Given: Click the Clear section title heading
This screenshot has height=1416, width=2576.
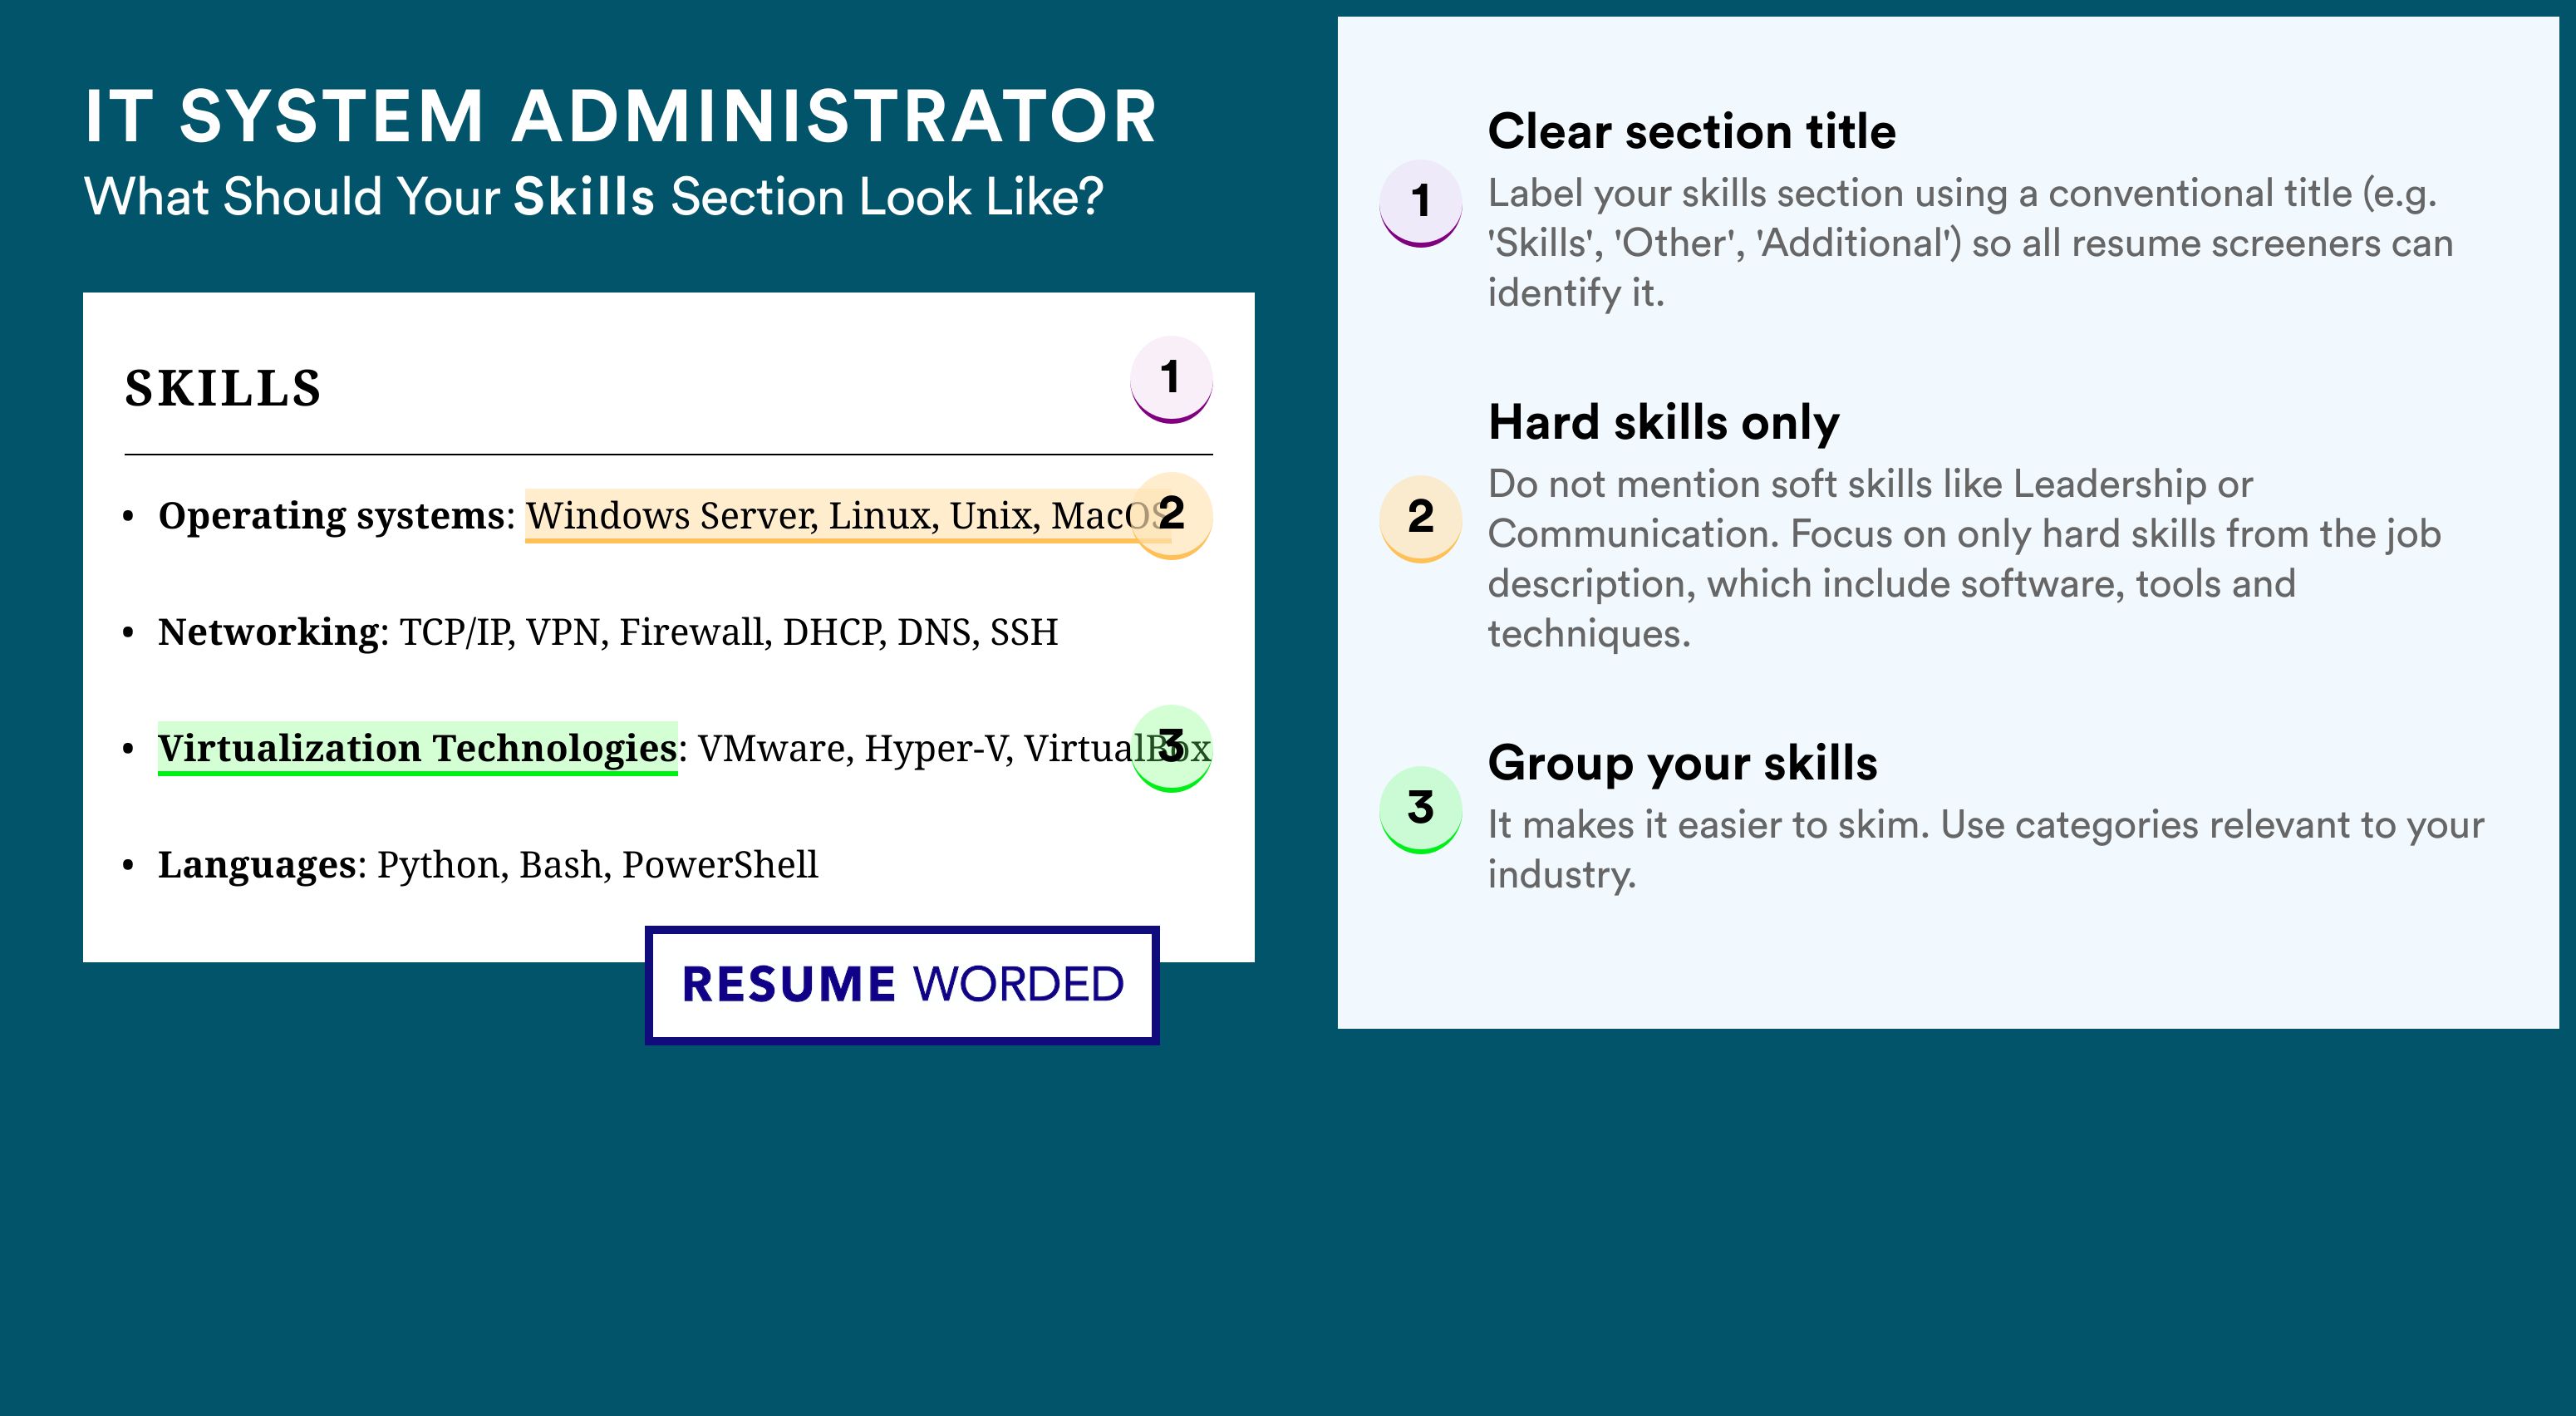Looking at the screenshot, I should 1691,131.
